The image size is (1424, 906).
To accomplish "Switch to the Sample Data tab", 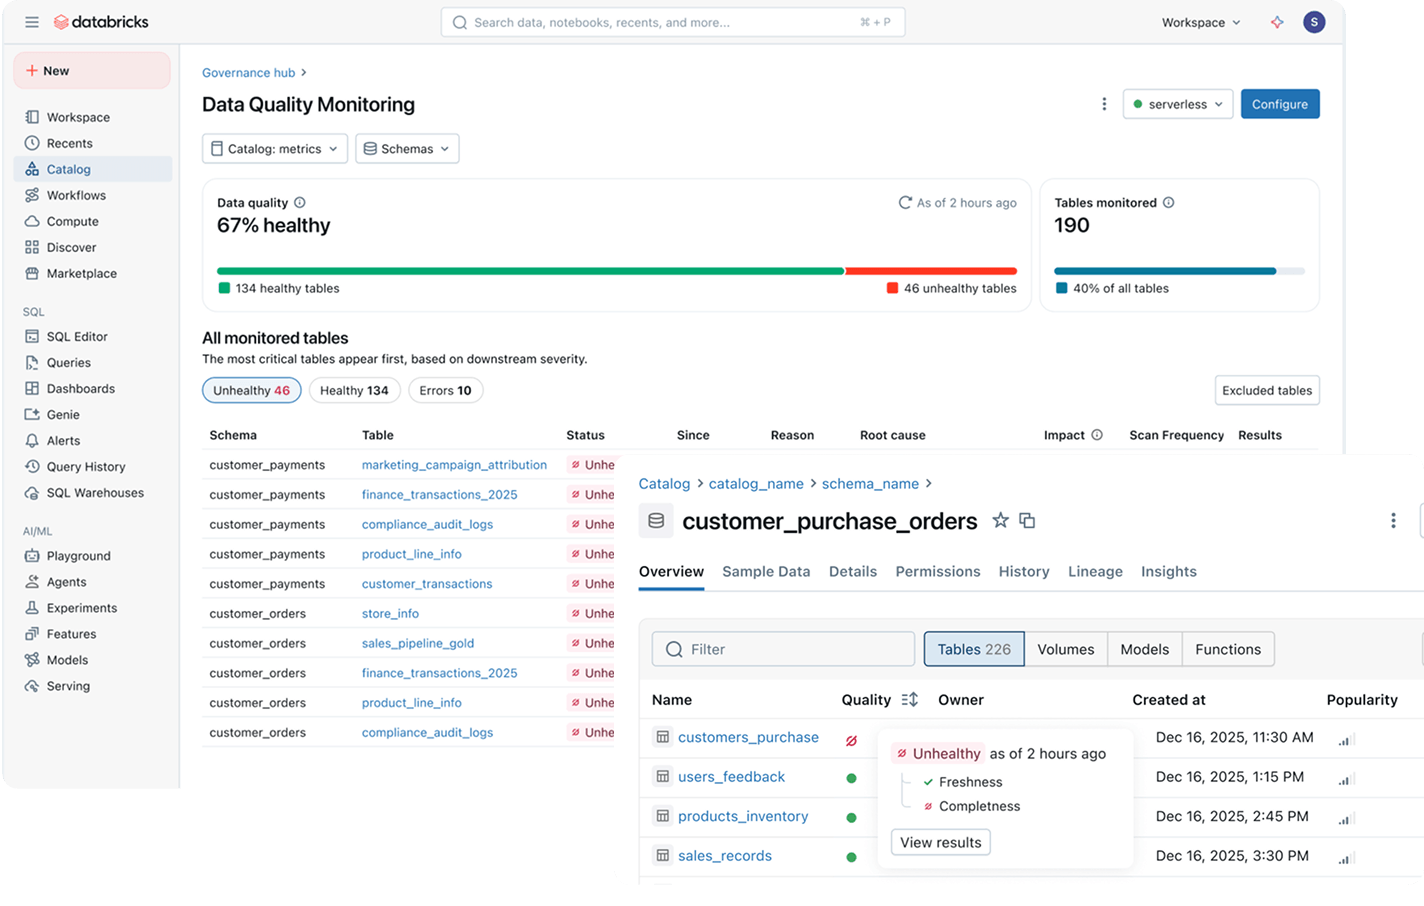I will 766,571.
